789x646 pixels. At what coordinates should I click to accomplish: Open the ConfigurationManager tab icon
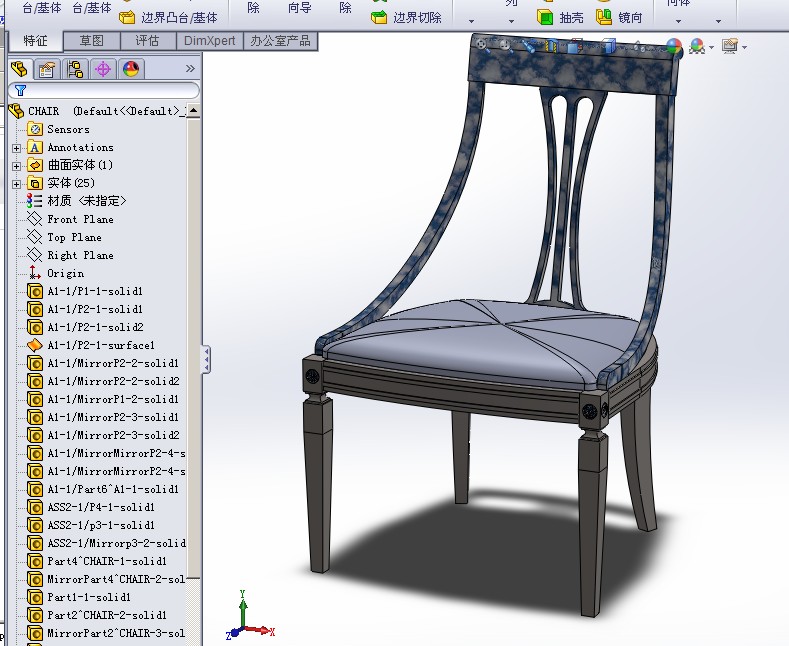click(75, 69)
